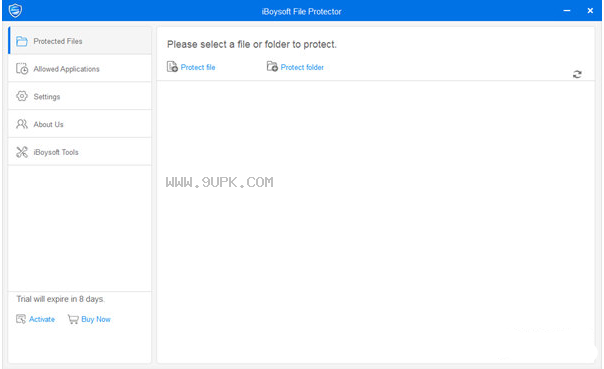Open the Protected Files tab
This screenshot has height=369, width=604.
click(80, 41)
